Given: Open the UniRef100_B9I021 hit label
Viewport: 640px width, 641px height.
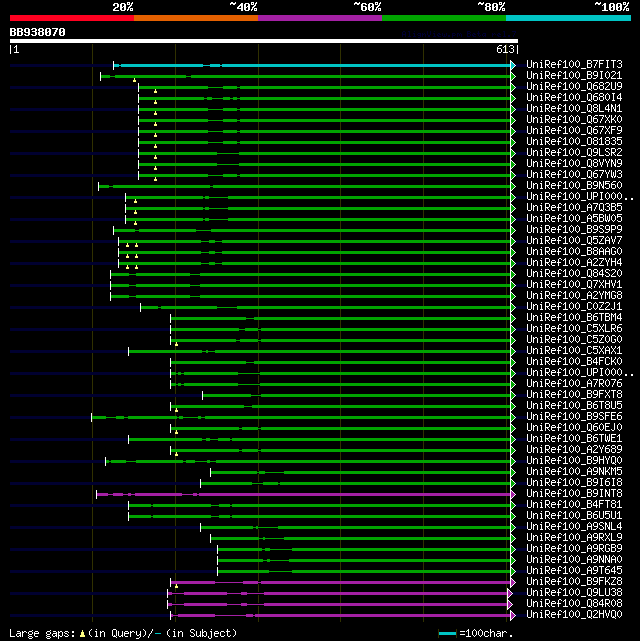Looking at the screenshot, I should coord(574,76).
